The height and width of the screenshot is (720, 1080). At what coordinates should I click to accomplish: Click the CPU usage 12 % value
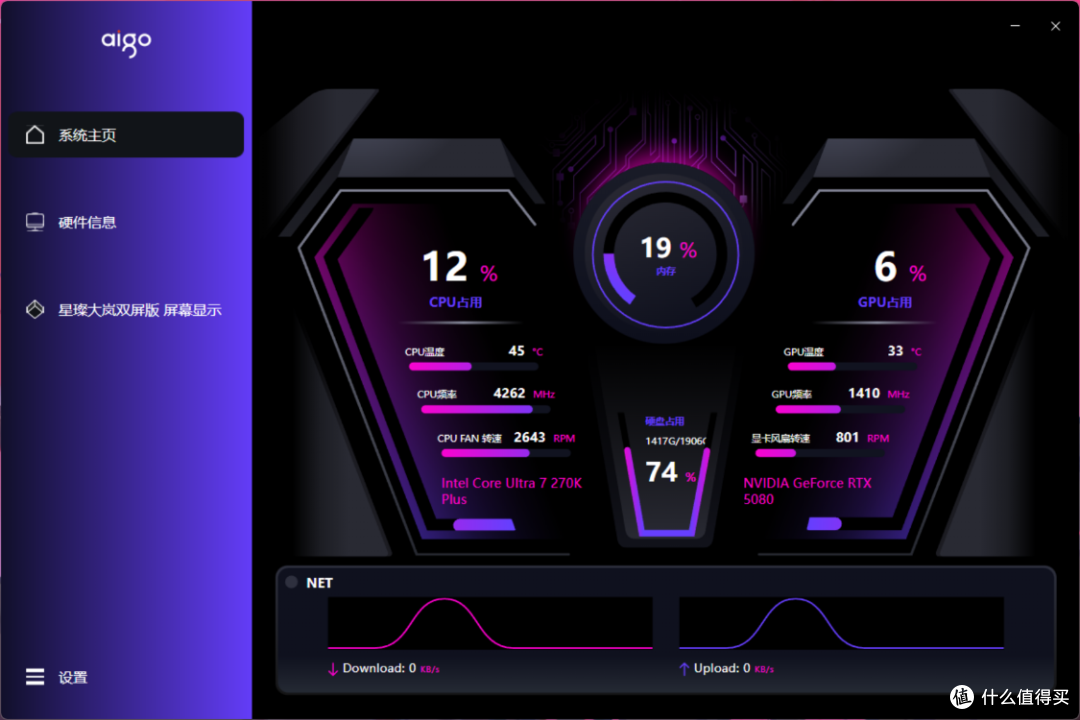pos(459,267)
